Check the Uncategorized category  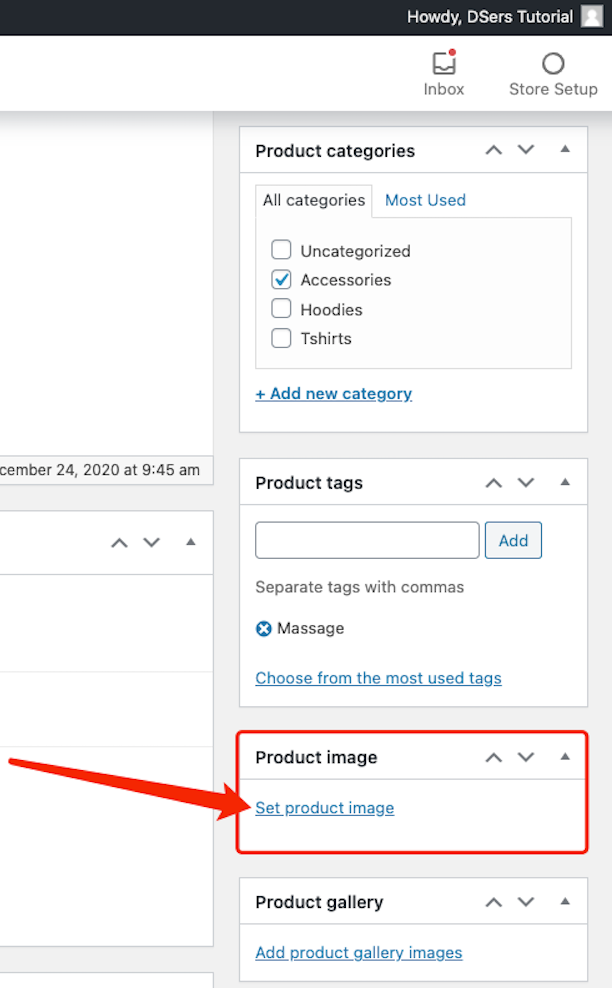[281, 250]
